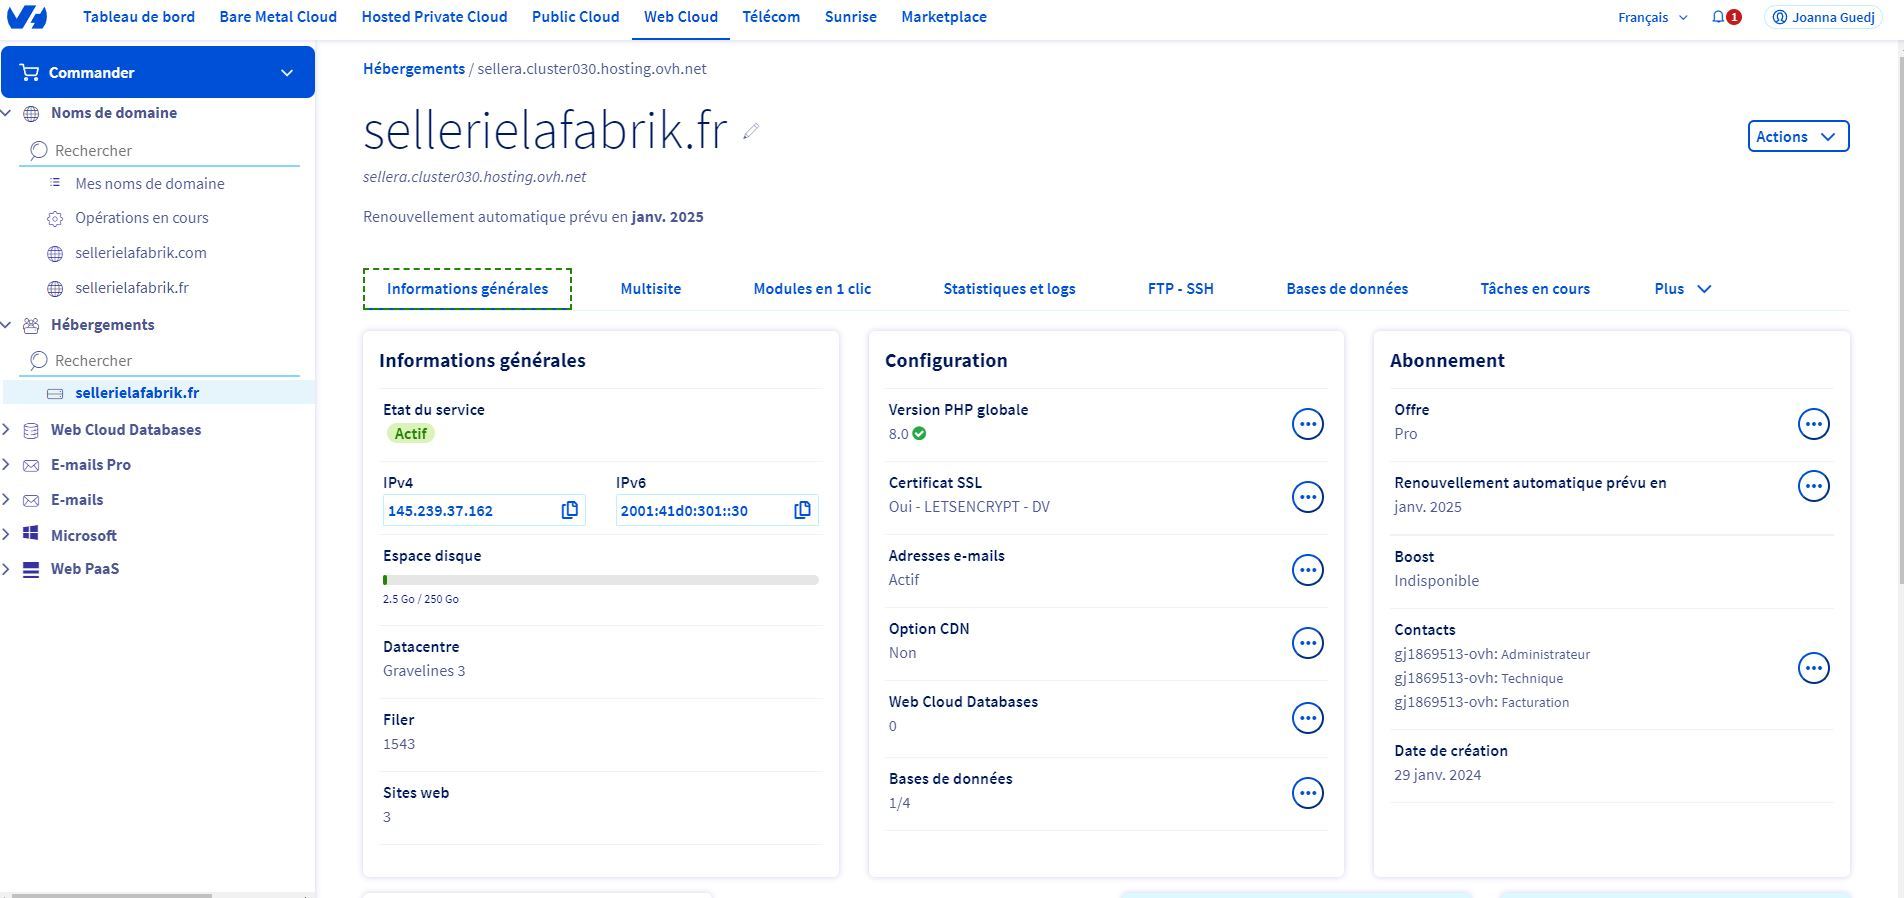Copy the IPv4 address to clipboard
Image resolution: width=1904 pixels, height=898 pixels.
tap(569, 510)
